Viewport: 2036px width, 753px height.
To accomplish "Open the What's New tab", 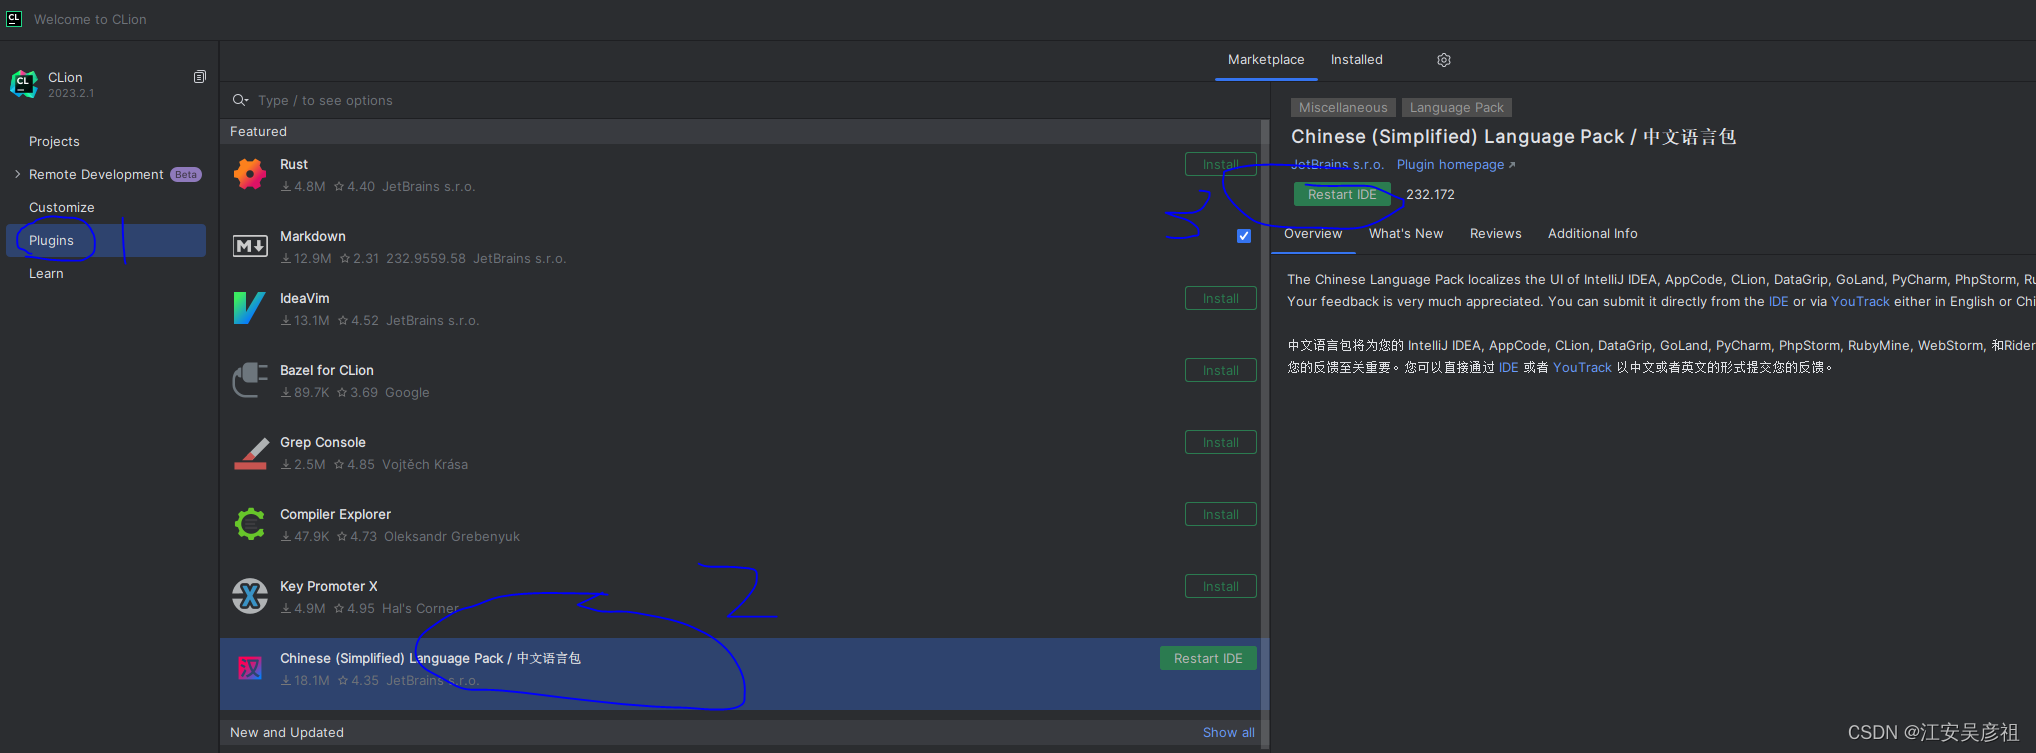I will [x=1406, y=233].
